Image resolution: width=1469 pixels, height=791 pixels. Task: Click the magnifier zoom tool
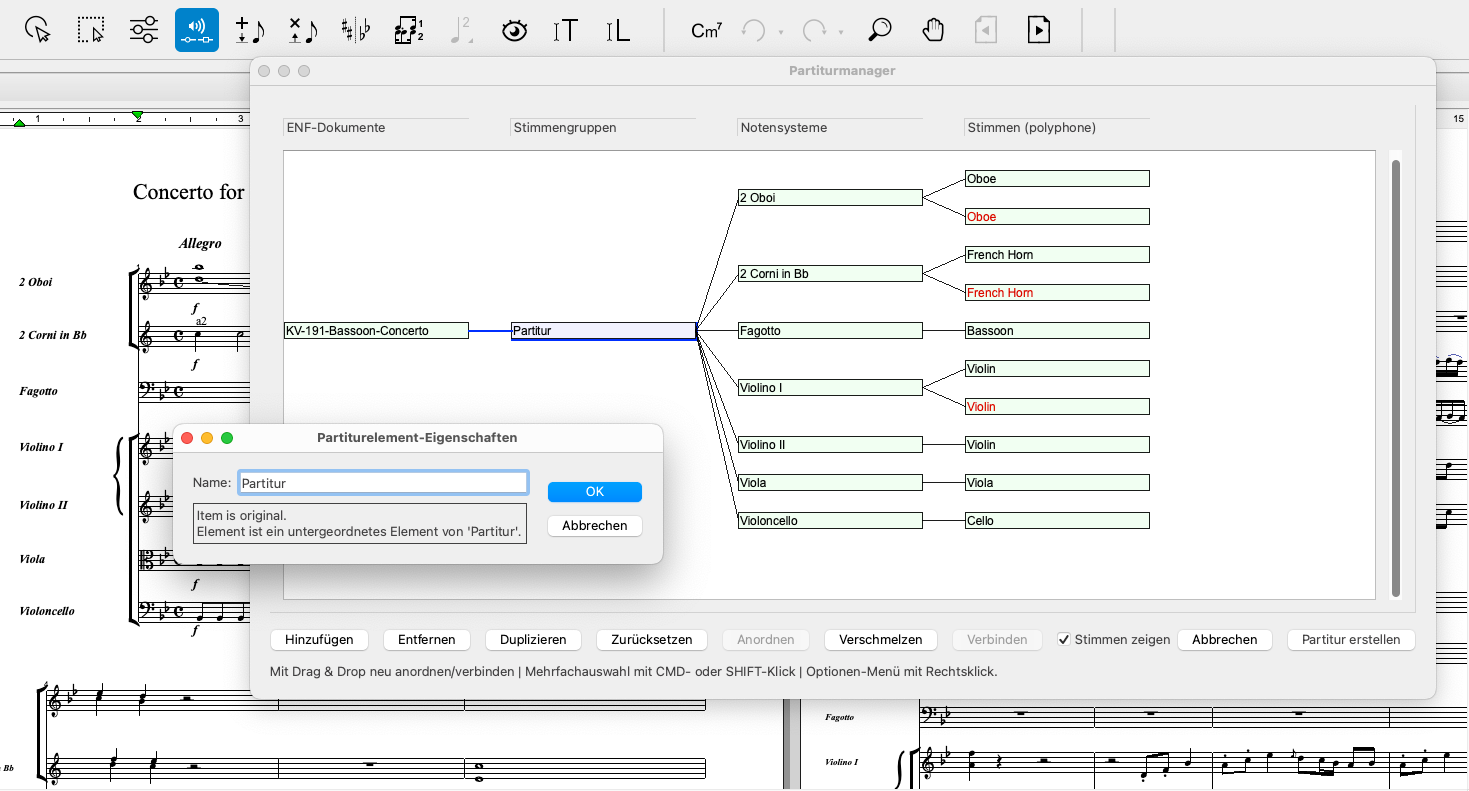(x=879, y=30)
